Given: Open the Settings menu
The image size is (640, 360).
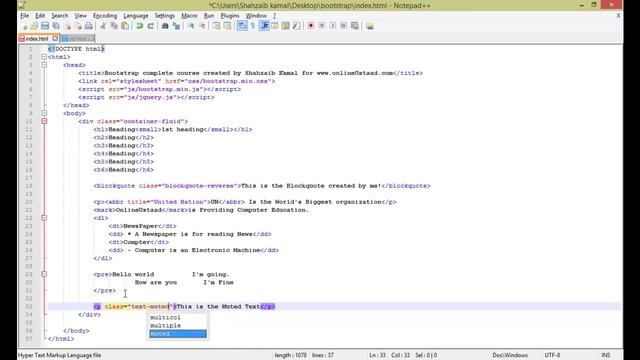Looking at the screenshot, I should click(x=164, y=16).
